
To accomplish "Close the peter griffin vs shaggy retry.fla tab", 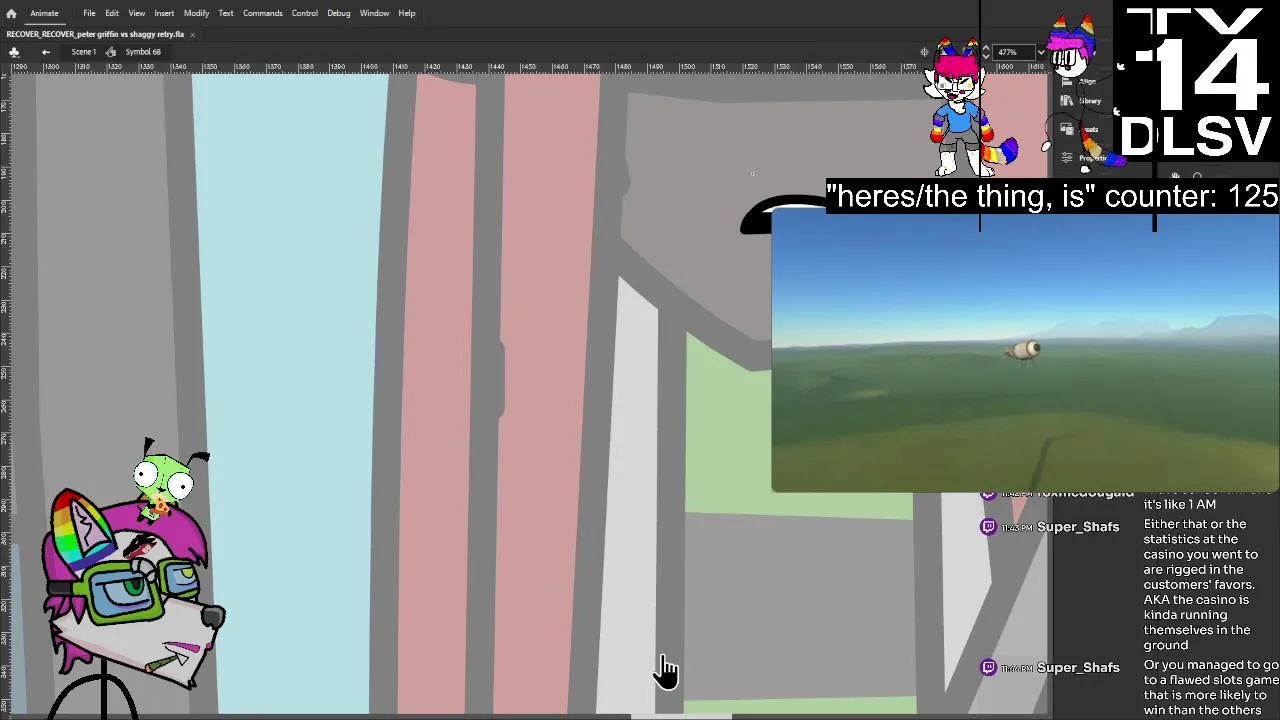I will [x=193, y=34].
